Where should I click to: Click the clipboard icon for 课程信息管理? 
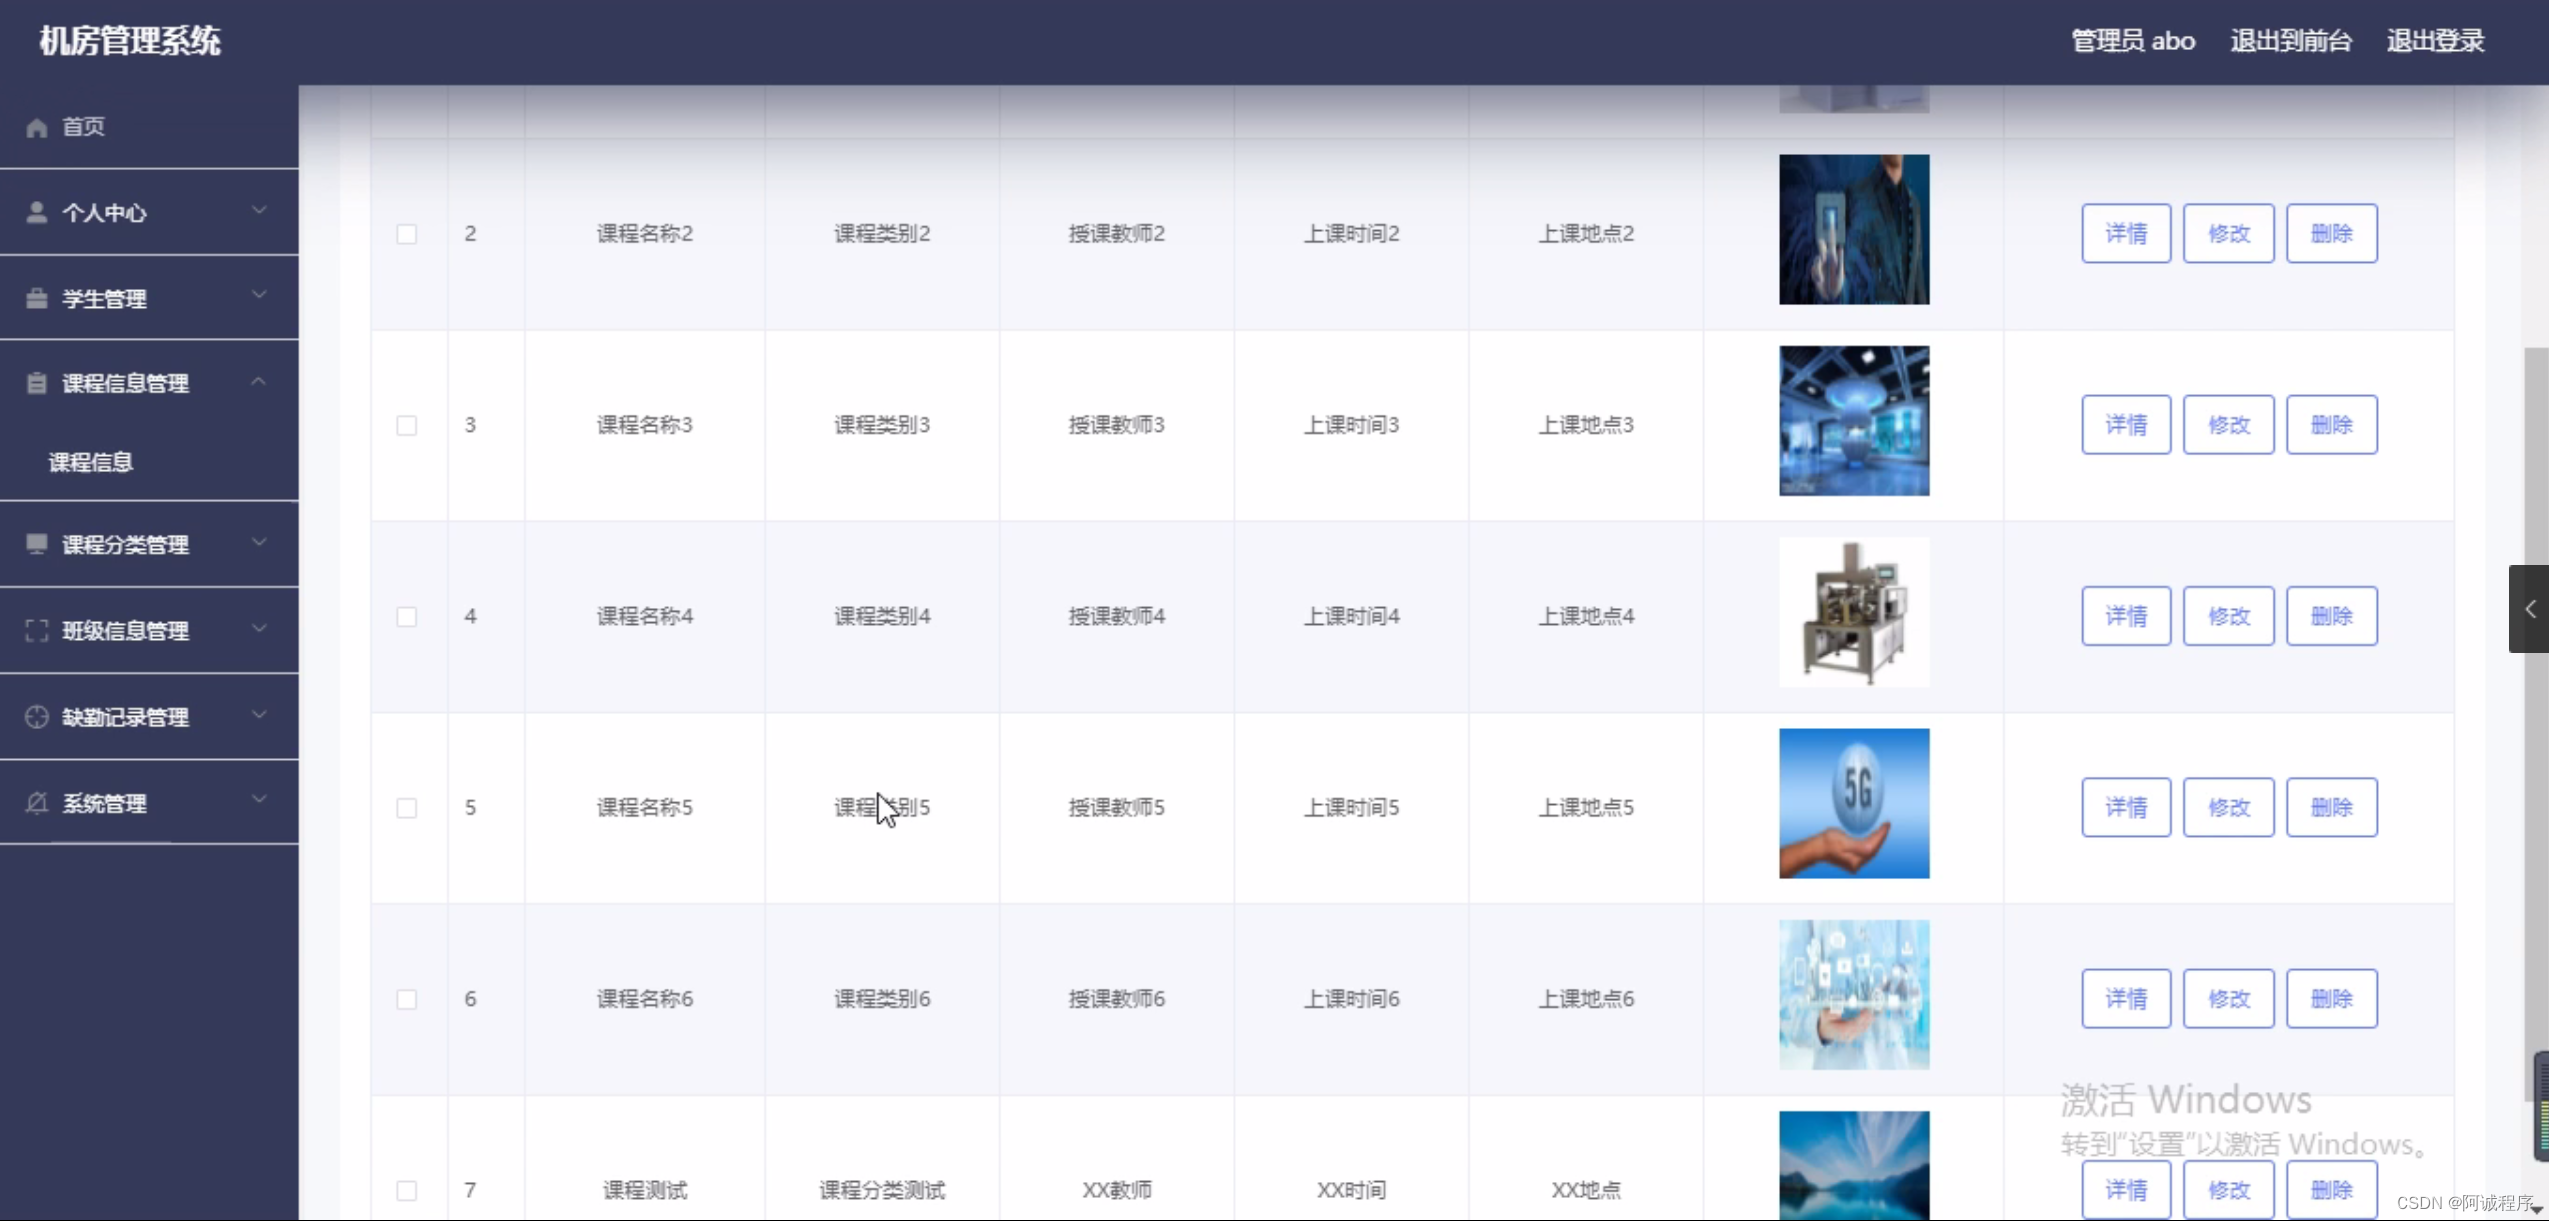[37, 383]
